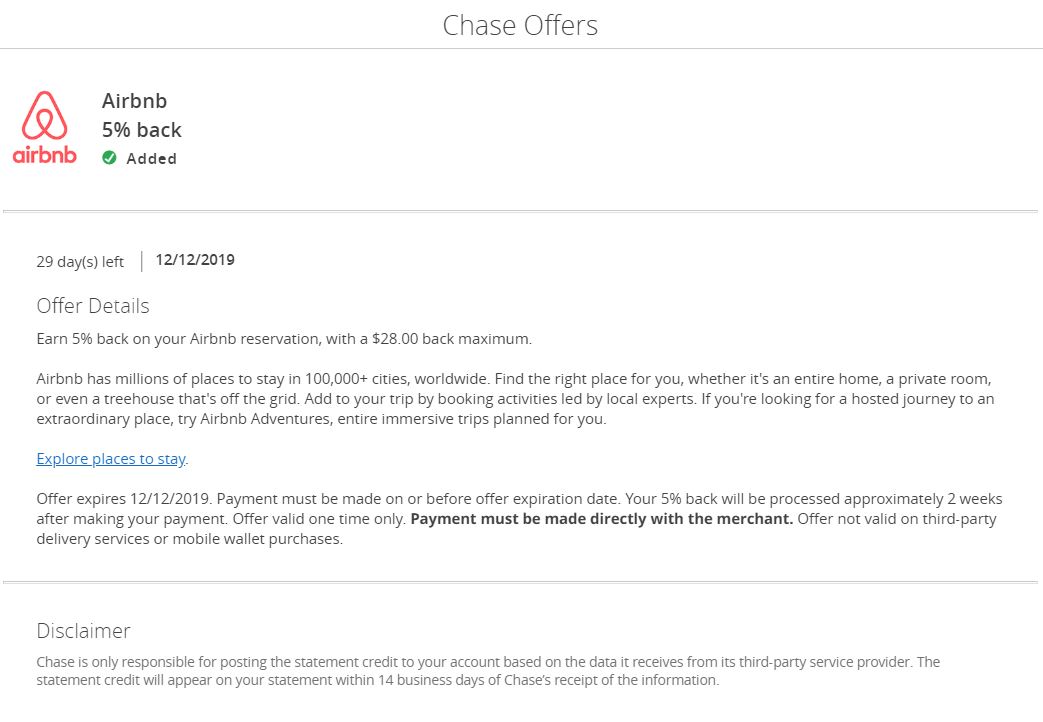Click the "Chase is only responsible" disclaimer paragraph
The image size is (1043, 722).
click(x=488, y=671)
